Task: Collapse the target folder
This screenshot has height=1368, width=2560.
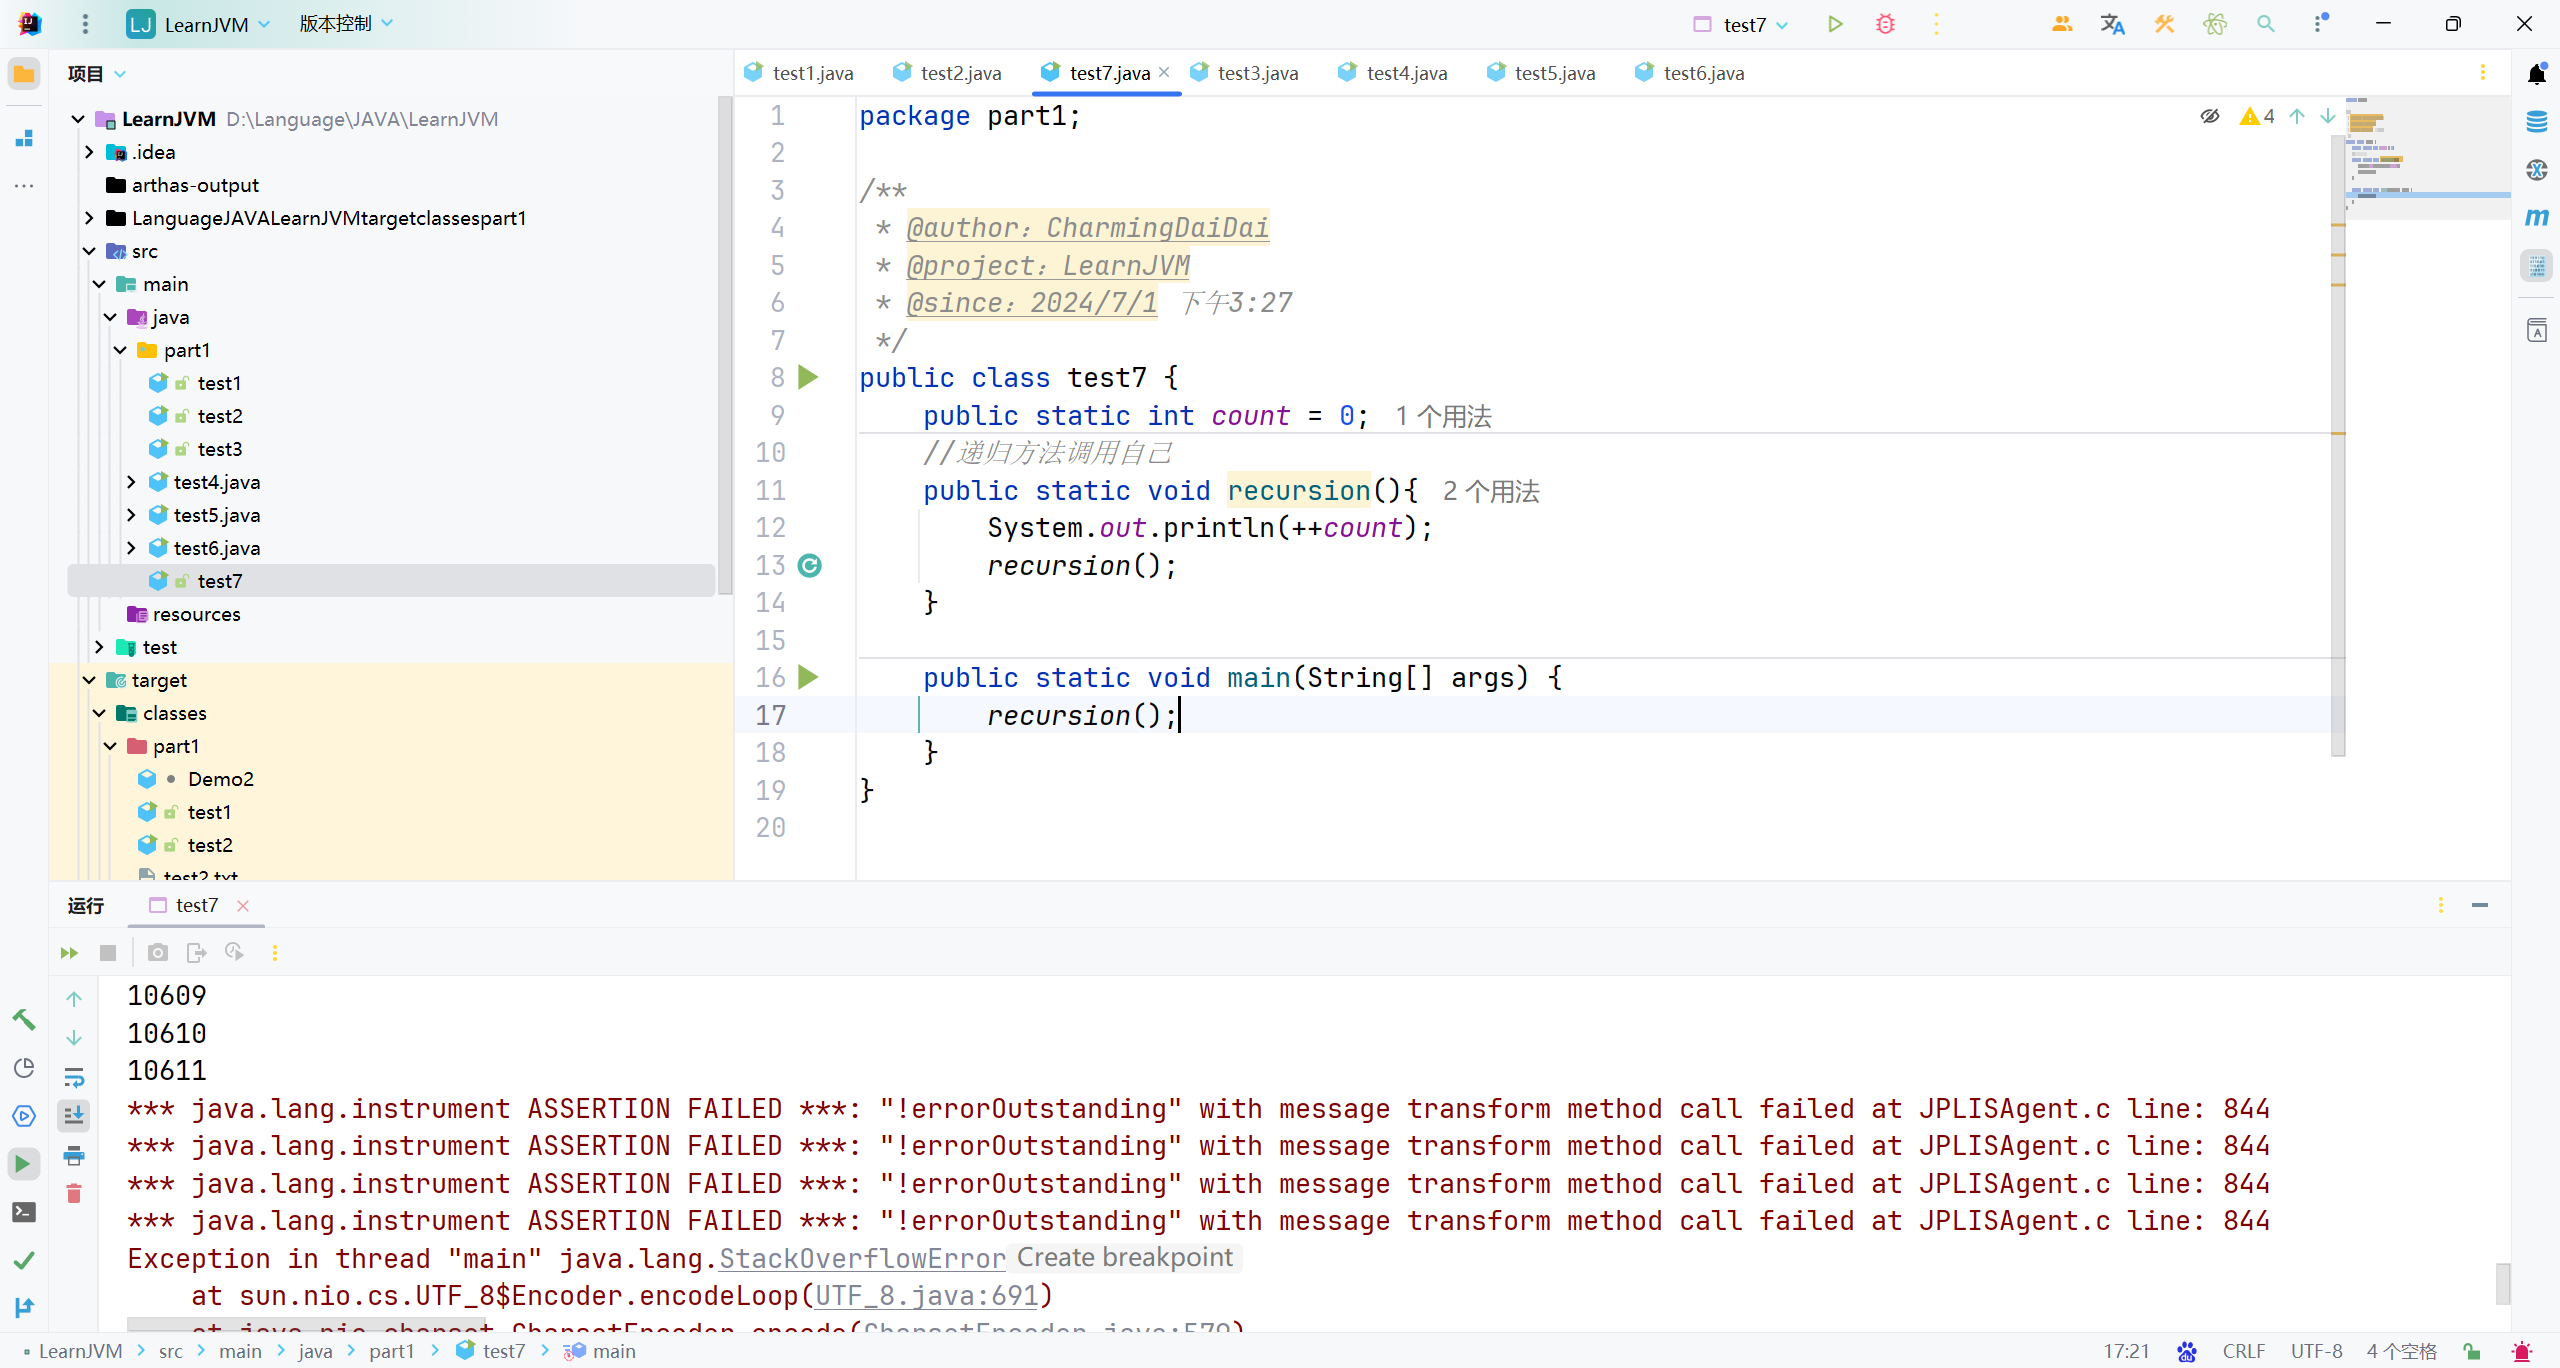Action: coord(89,680)
